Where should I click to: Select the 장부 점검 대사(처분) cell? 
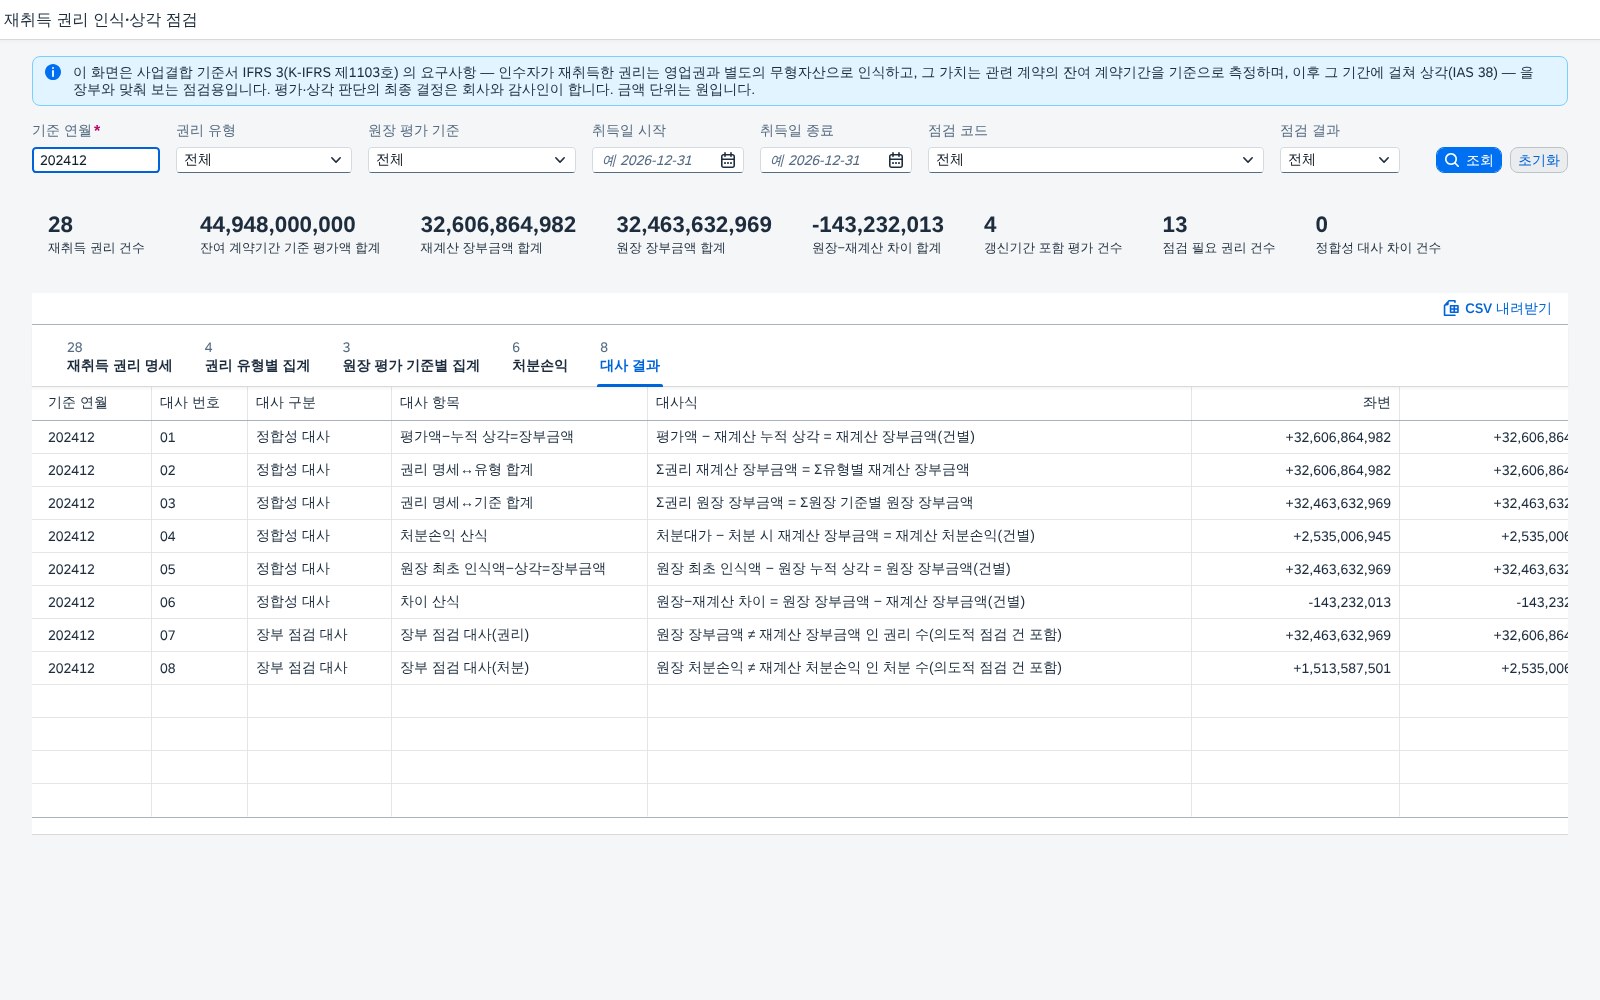[520, 668]
